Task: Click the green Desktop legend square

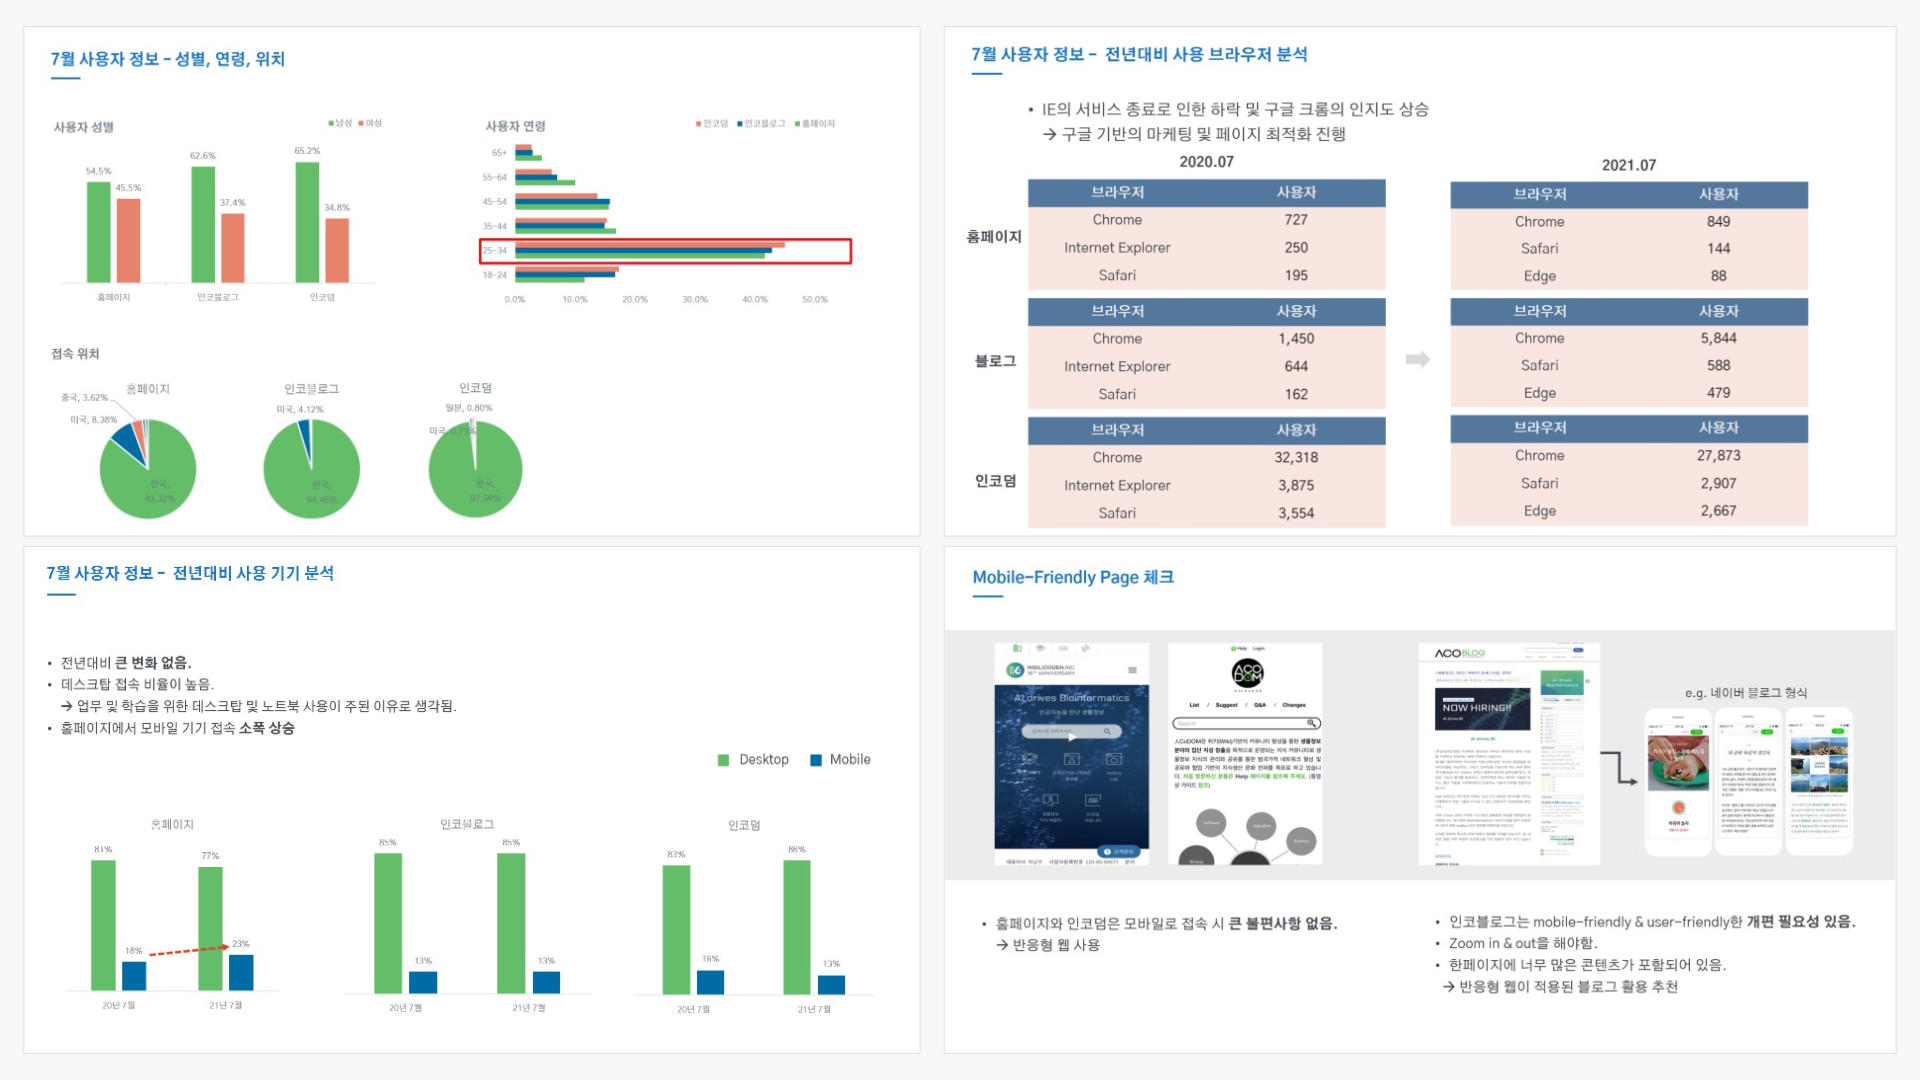Action: (x=723, y=760)
